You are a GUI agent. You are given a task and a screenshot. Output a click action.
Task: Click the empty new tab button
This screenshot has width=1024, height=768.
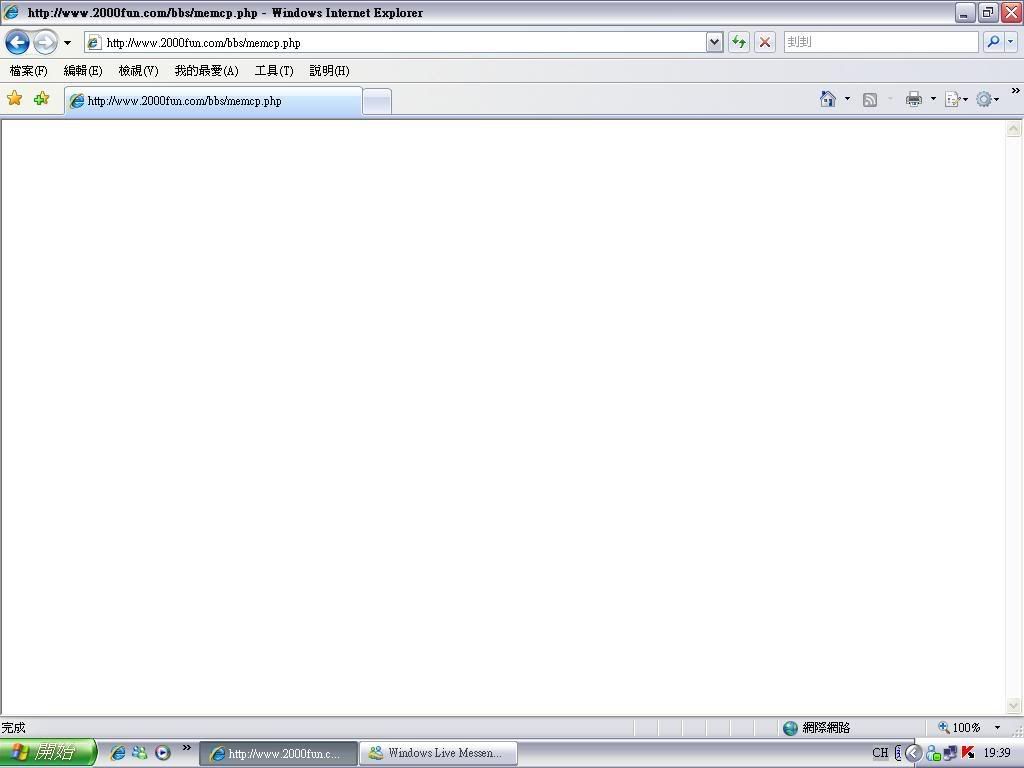tap(376, 101)
